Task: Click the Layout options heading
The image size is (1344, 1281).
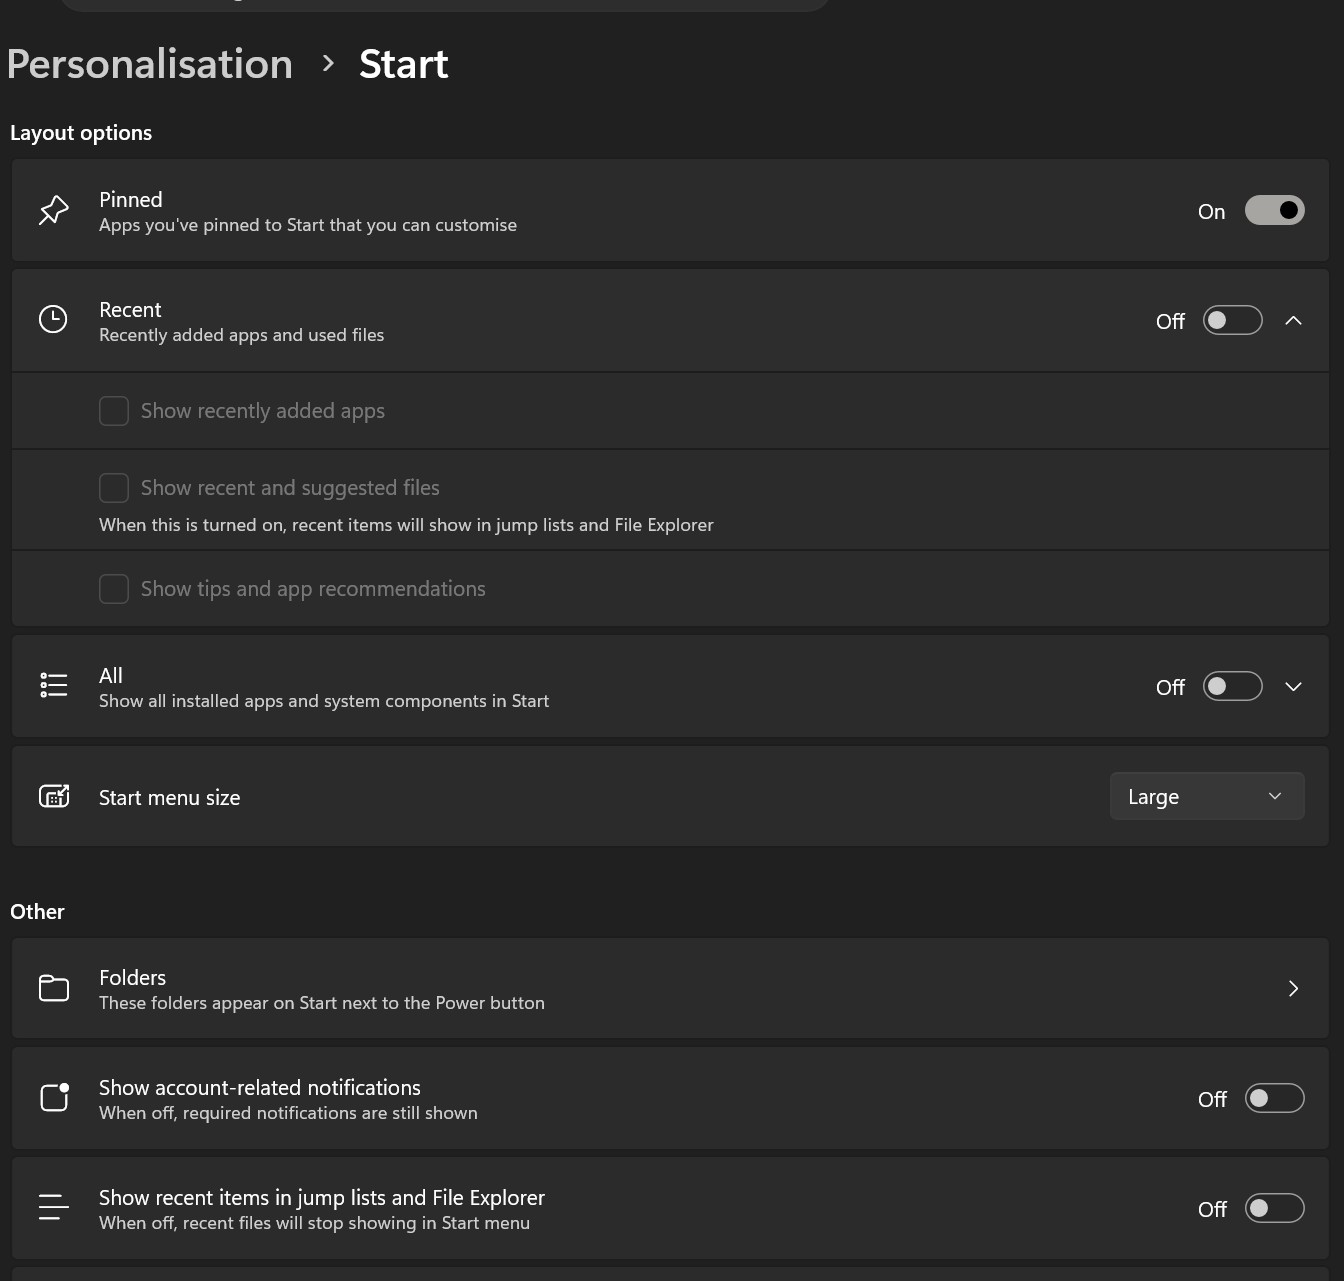Action: coord(81,133)
